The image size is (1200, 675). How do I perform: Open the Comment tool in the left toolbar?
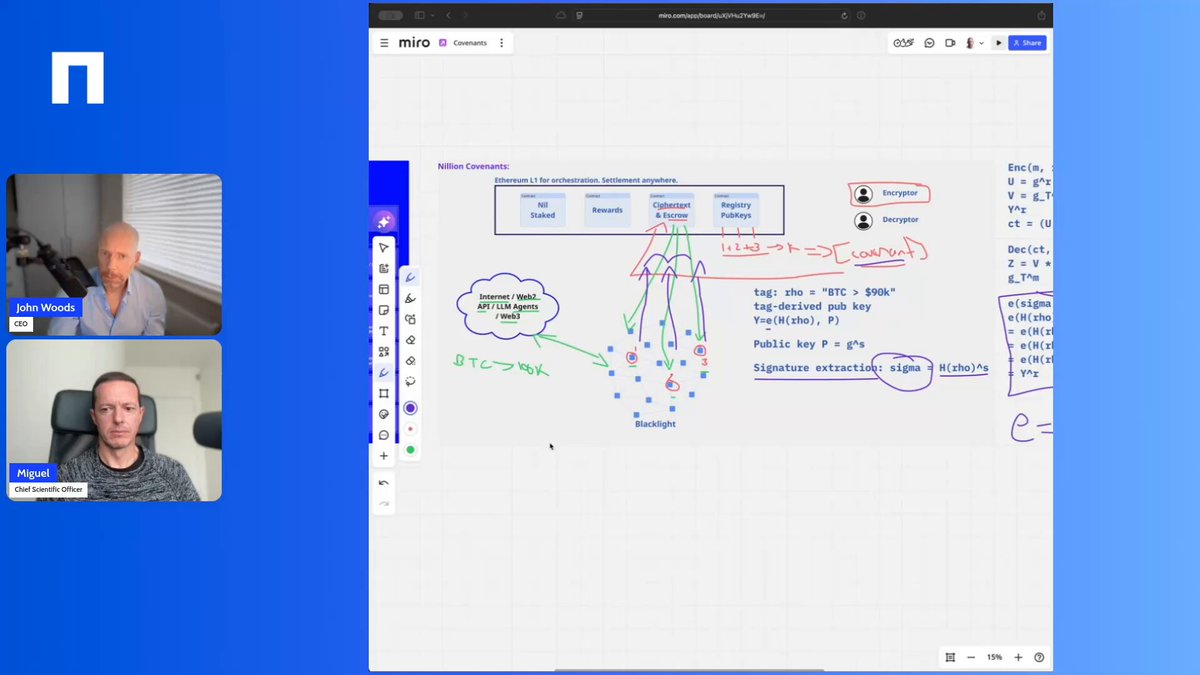click(384, 435)
